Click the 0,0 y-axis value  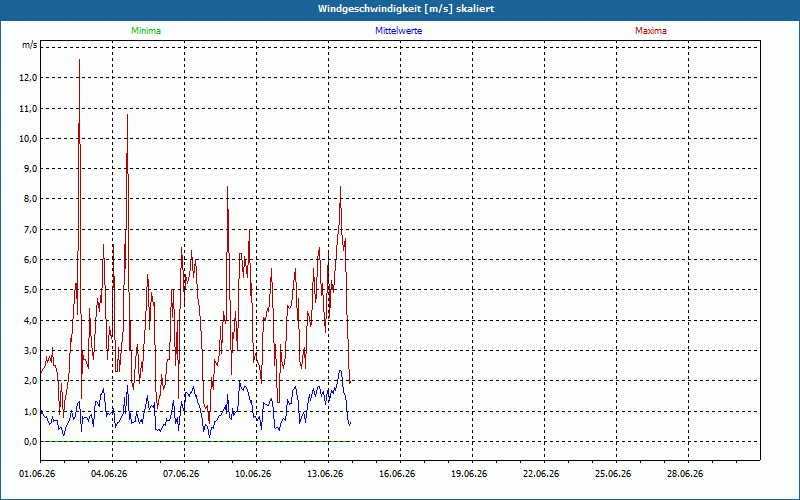tap(31, 441)
